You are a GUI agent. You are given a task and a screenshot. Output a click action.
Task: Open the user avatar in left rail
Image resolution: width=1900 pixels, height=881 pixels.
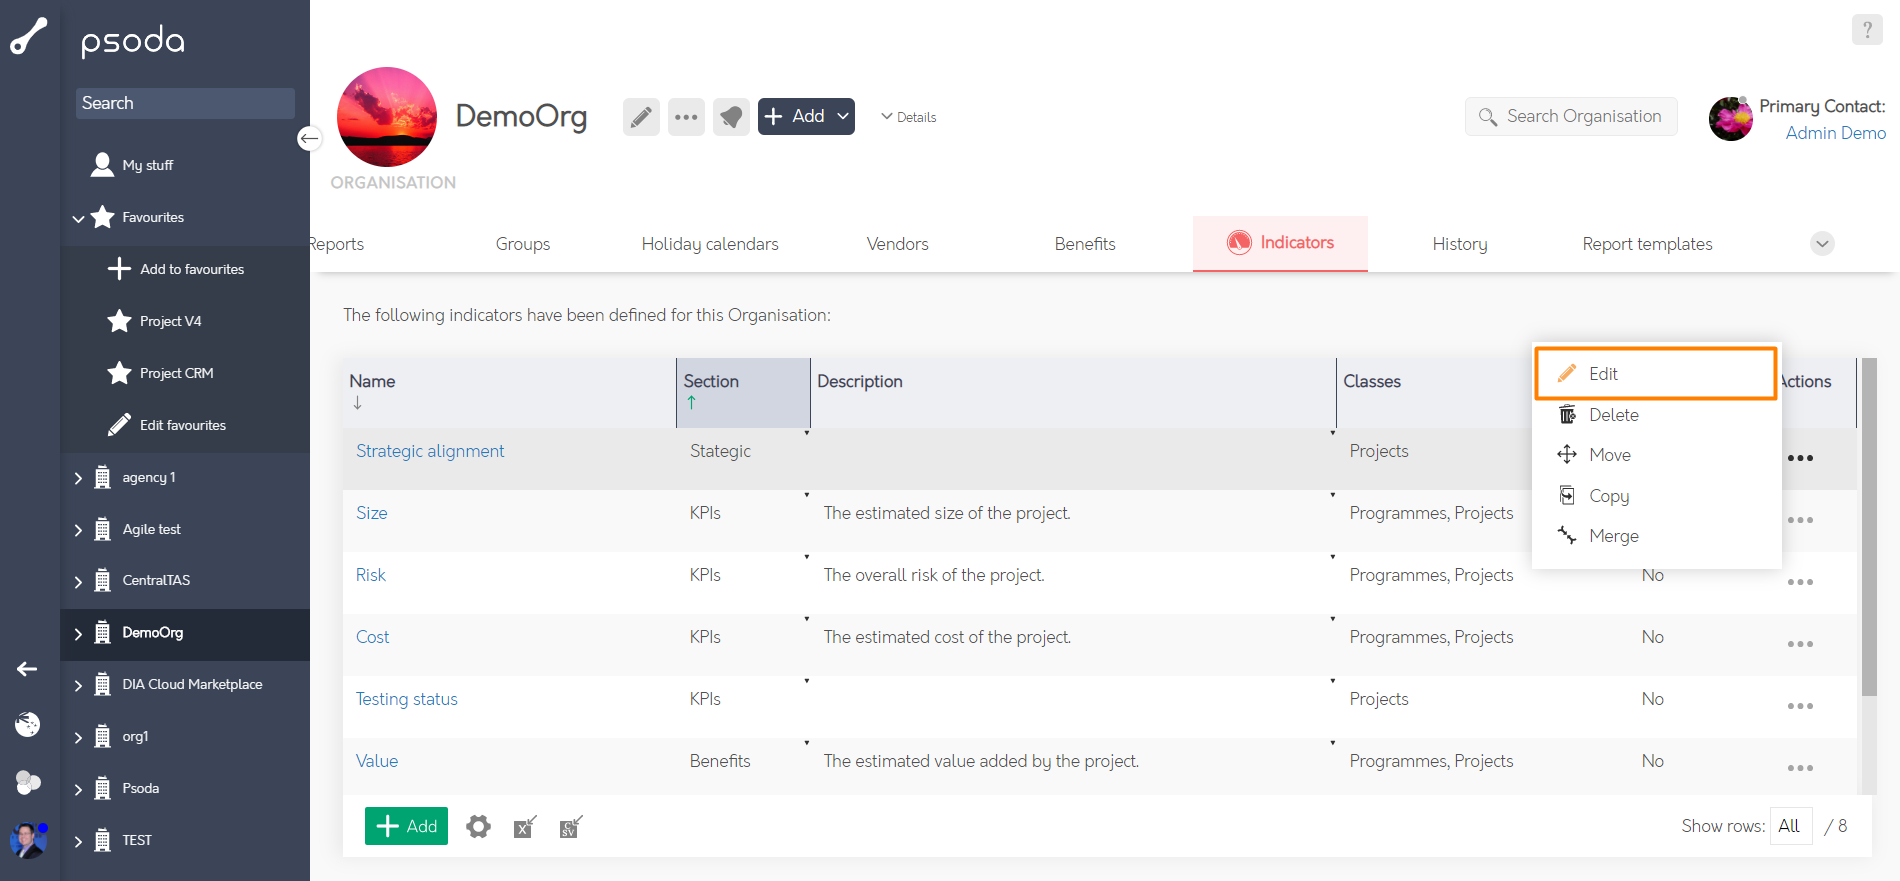point(28,840)
